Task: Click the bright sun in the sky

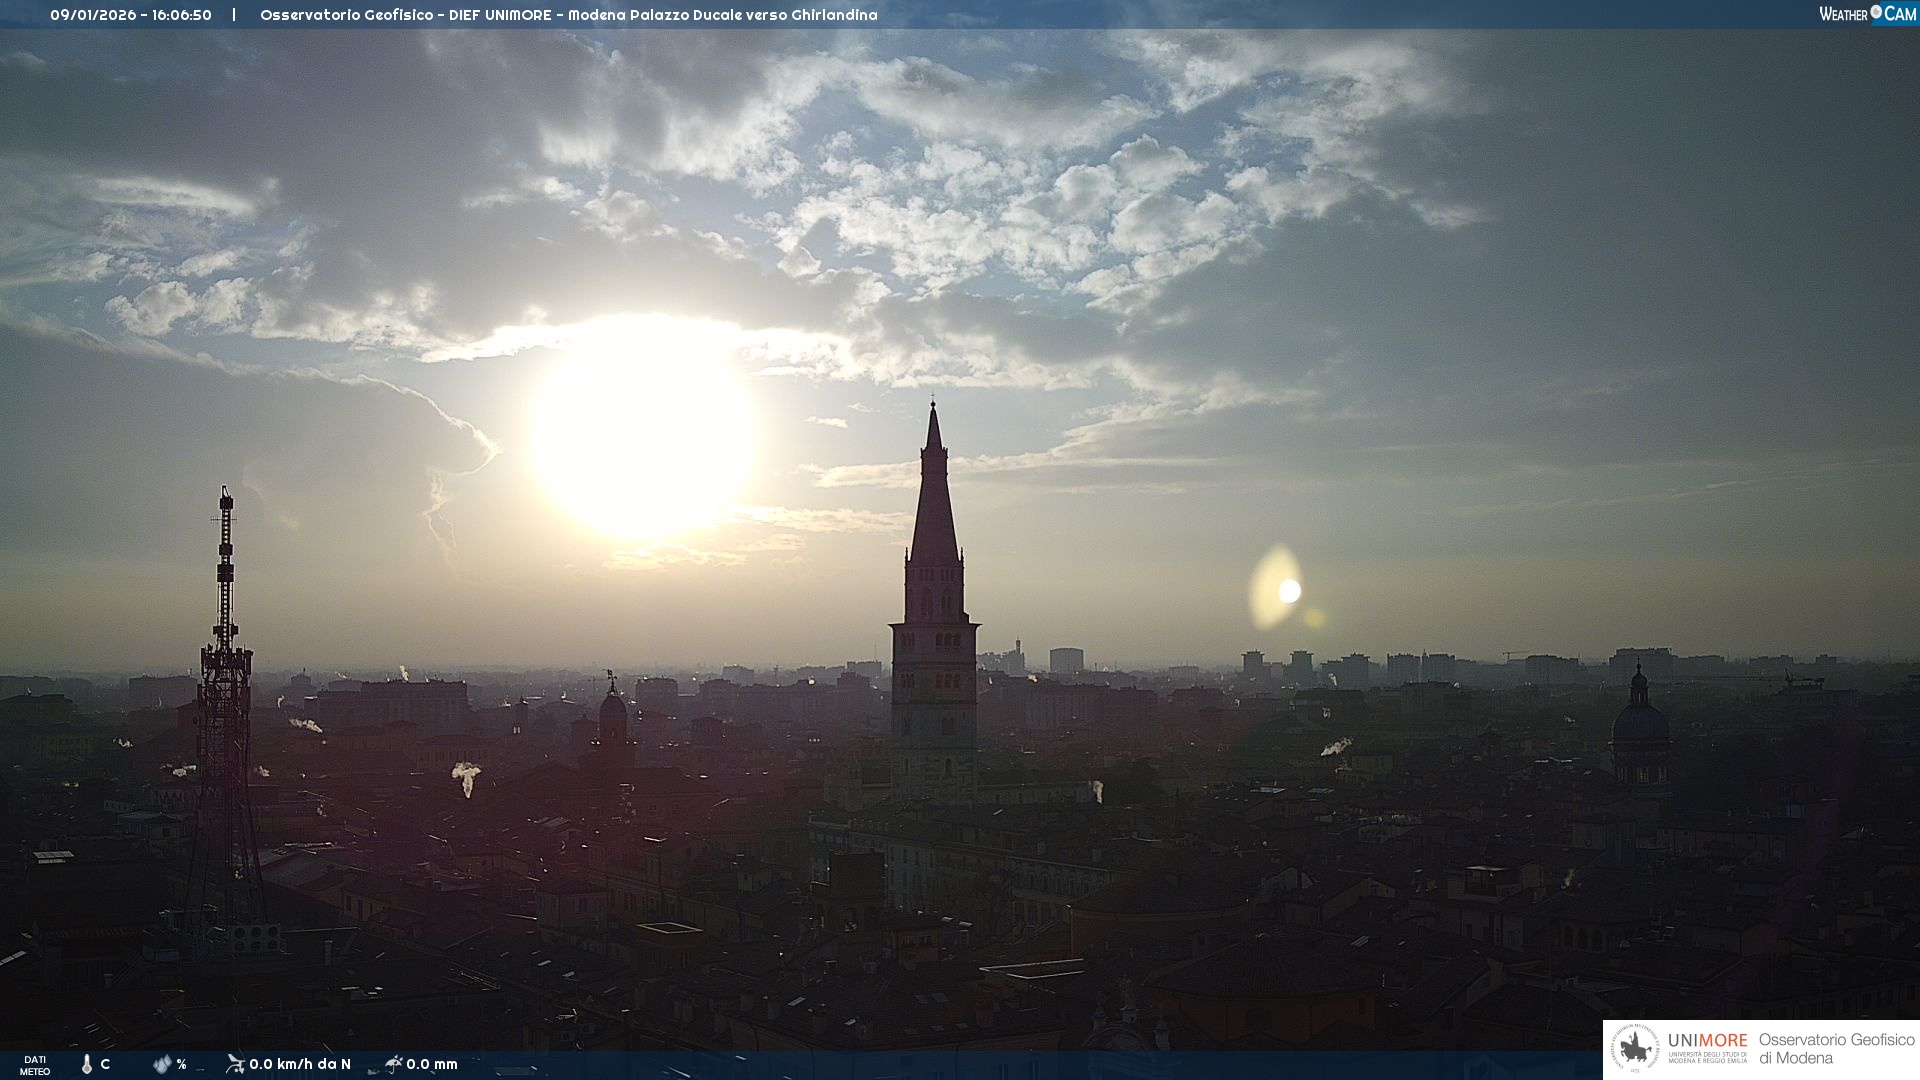Action: [x=643, y=430]
